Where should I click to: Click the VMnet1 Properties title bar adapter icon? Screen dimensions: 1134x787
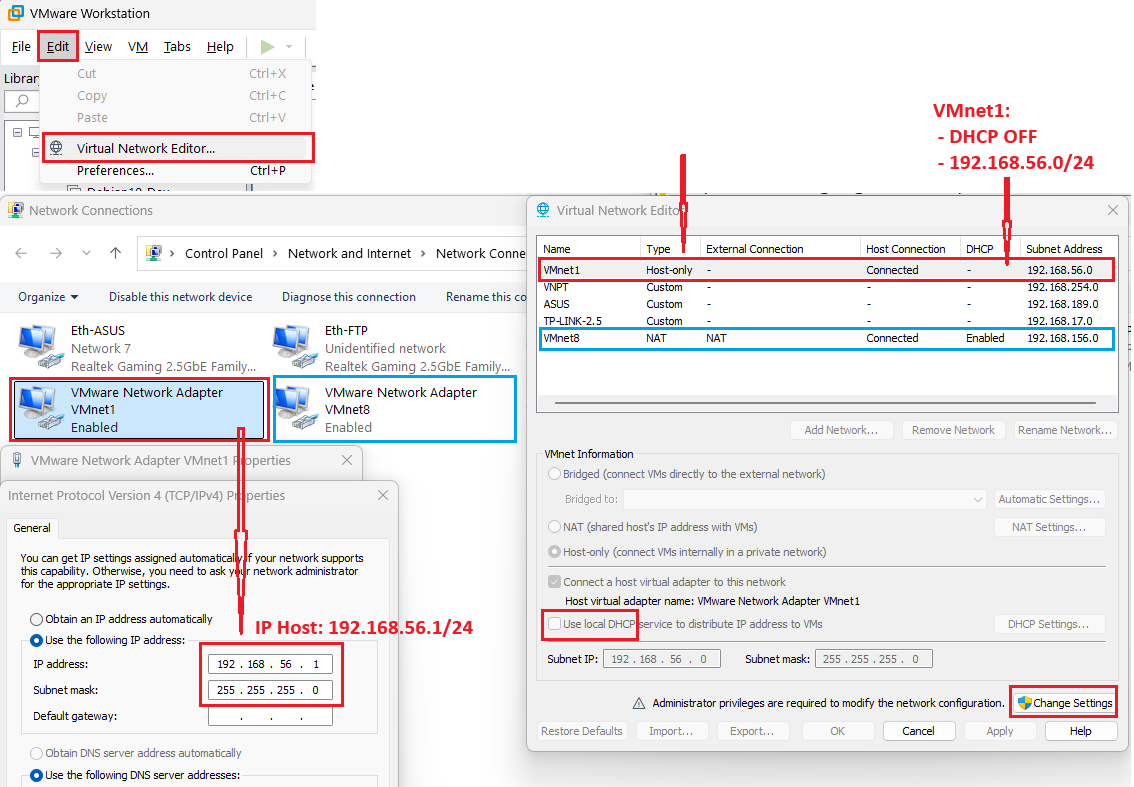17,460
